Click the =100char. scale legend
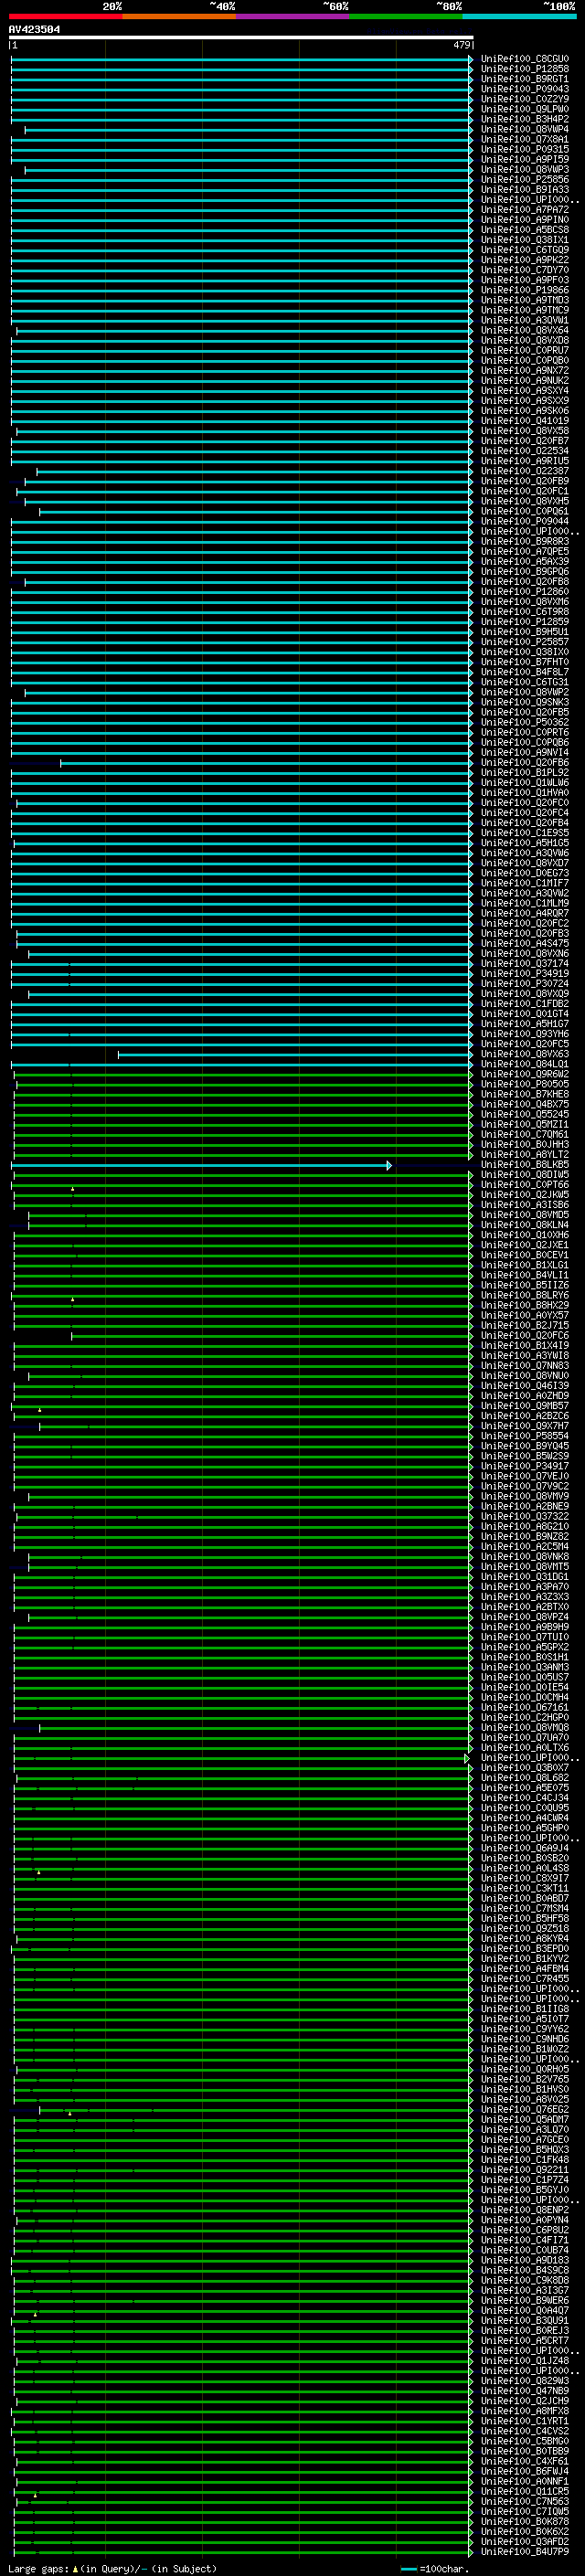The image size is (585, 2576). point(434,2569)
